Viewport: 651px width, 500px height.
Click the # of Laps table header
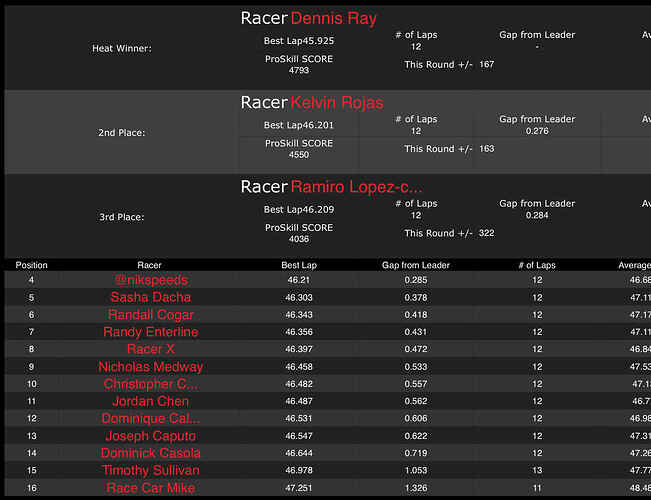click(537, 265)
